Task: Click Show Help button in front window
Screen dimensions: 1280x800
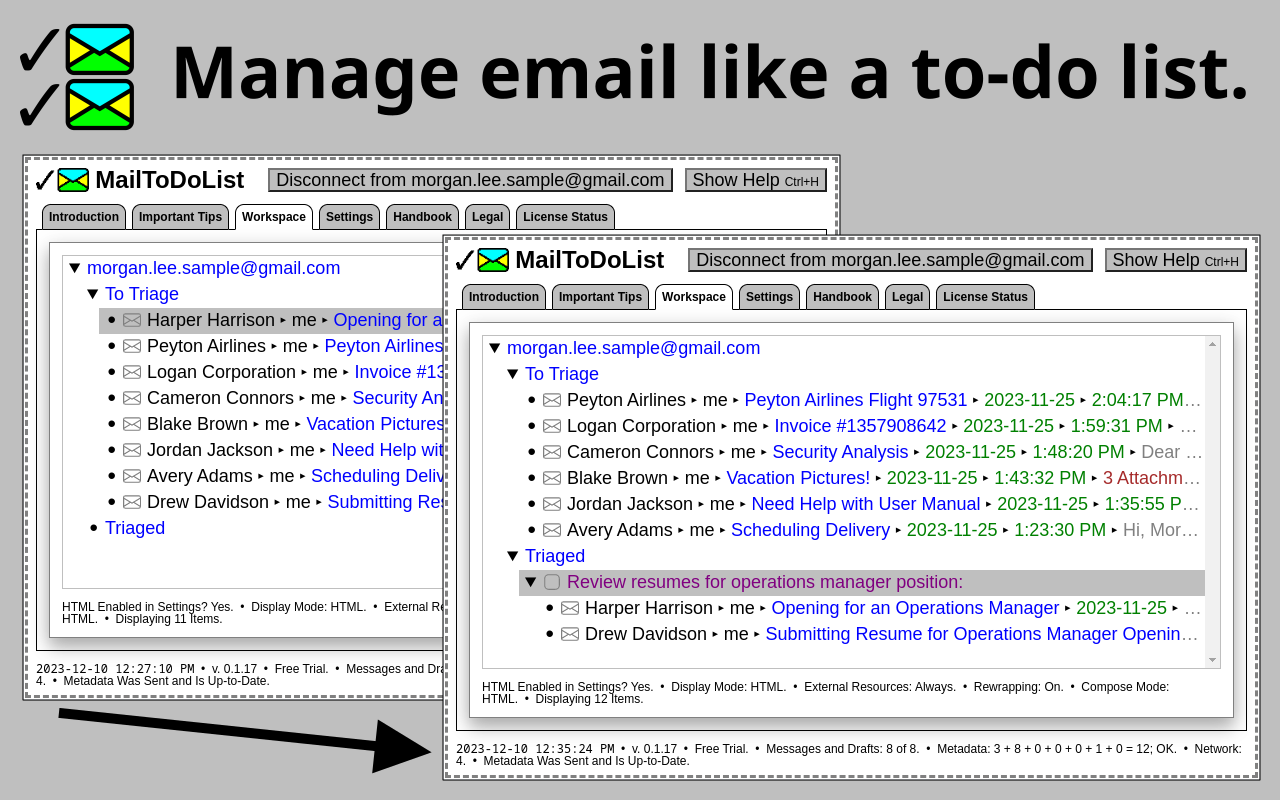Action: click(x=1176, y=260)
